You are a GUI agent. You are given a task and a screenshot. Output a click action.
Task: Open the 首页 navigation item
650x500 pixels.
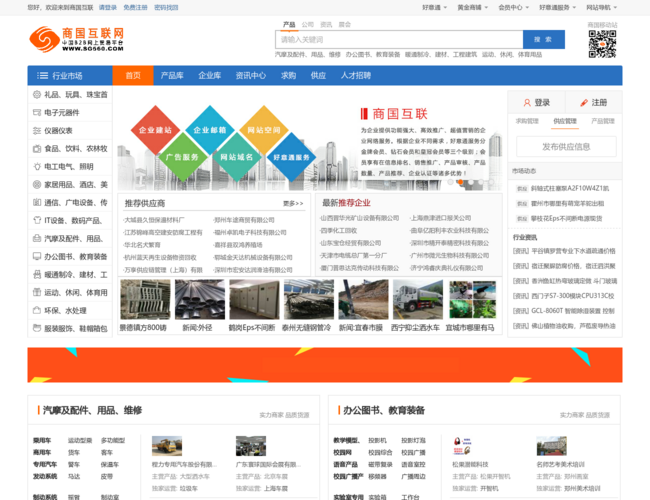pos(133,75)
